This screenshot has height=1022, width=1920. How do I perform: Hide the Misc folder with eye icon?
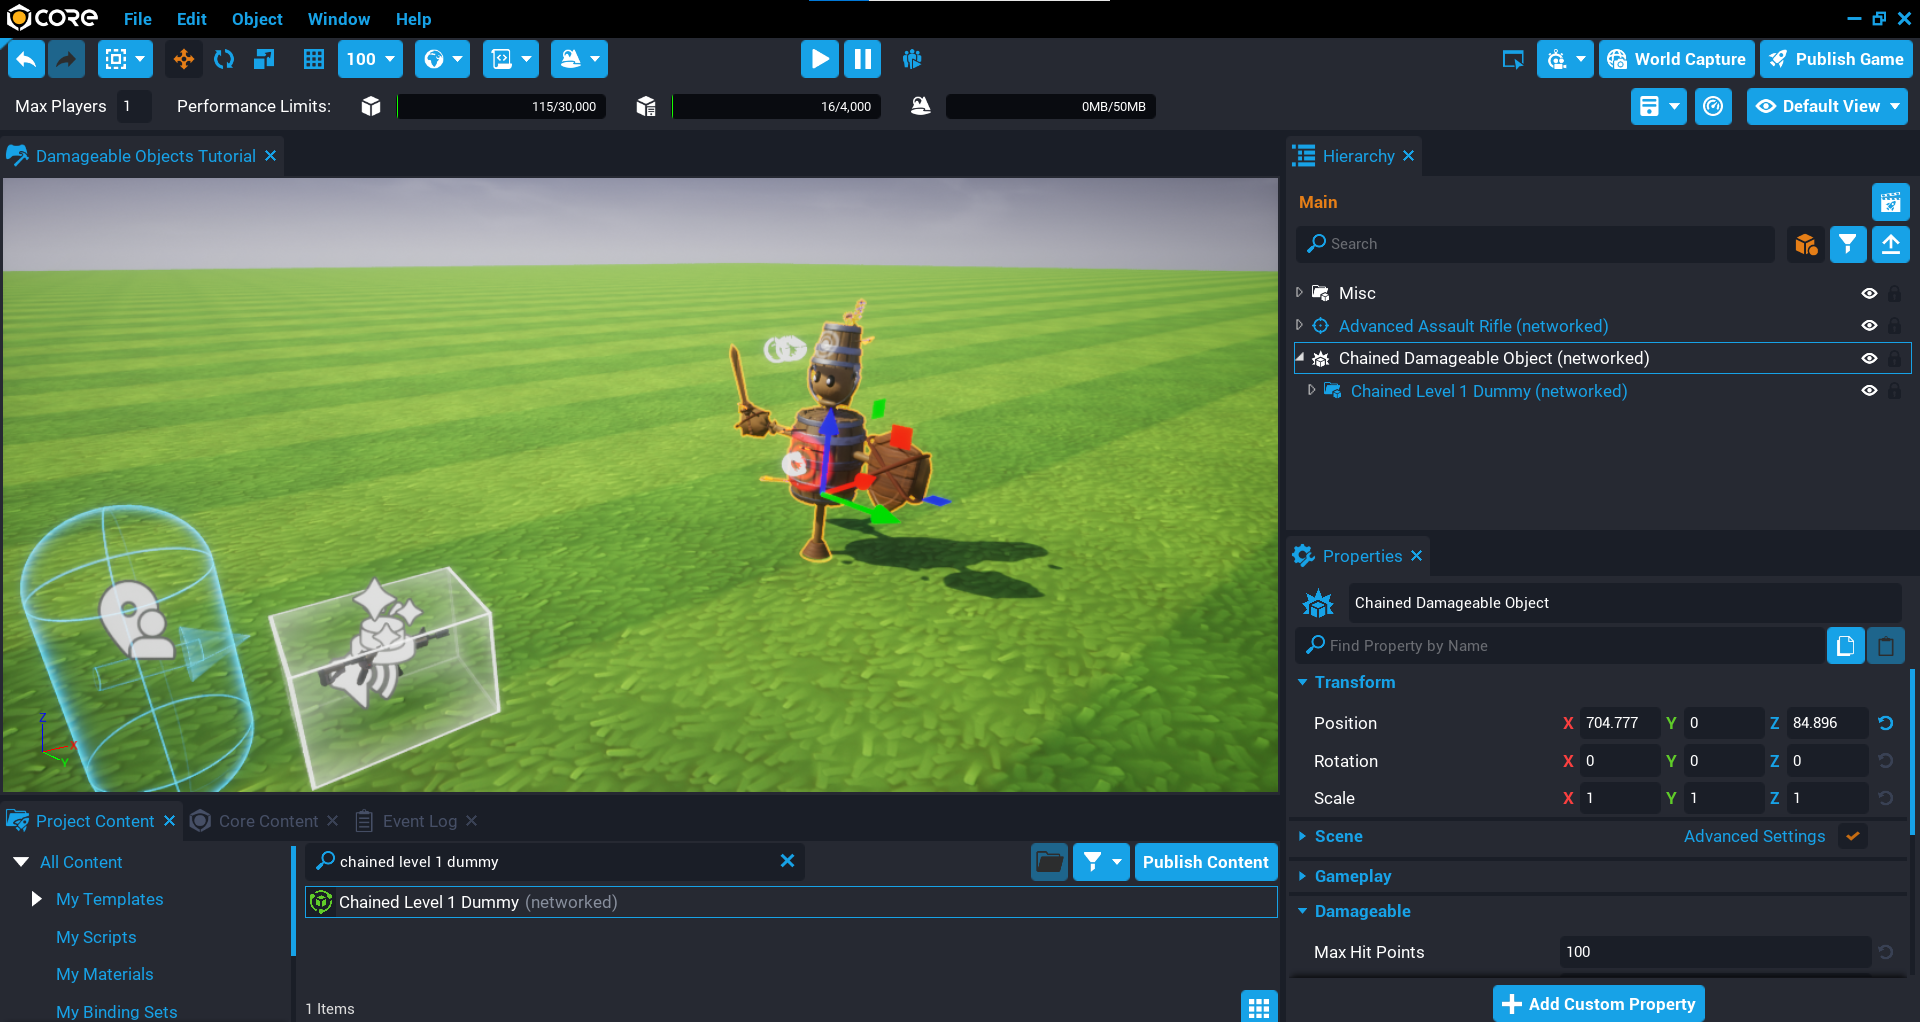1868,293
